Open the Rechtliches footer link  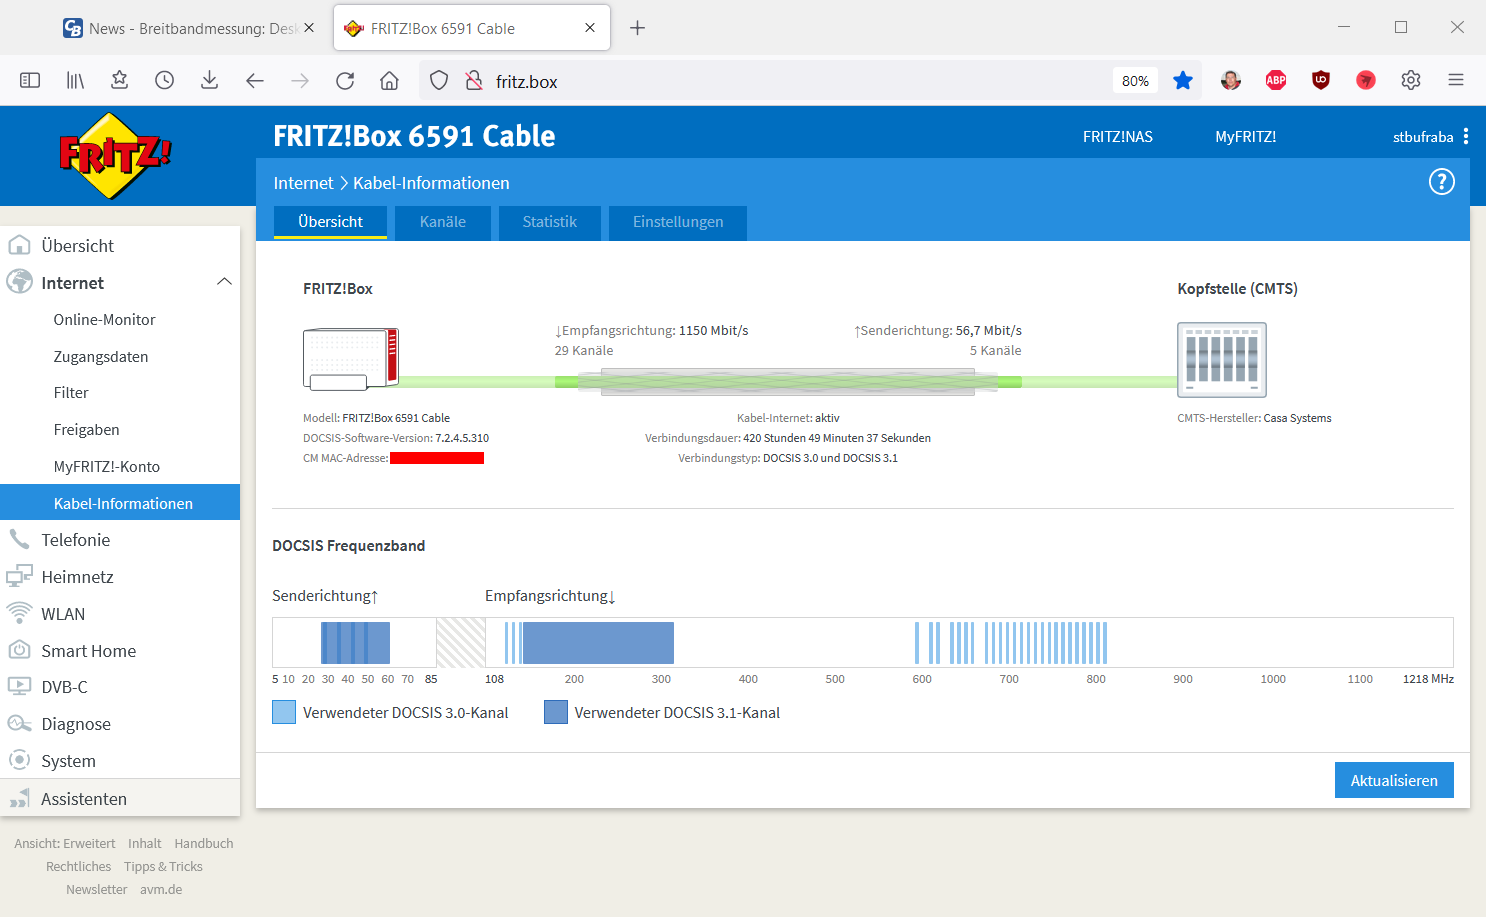click(78, 867)
